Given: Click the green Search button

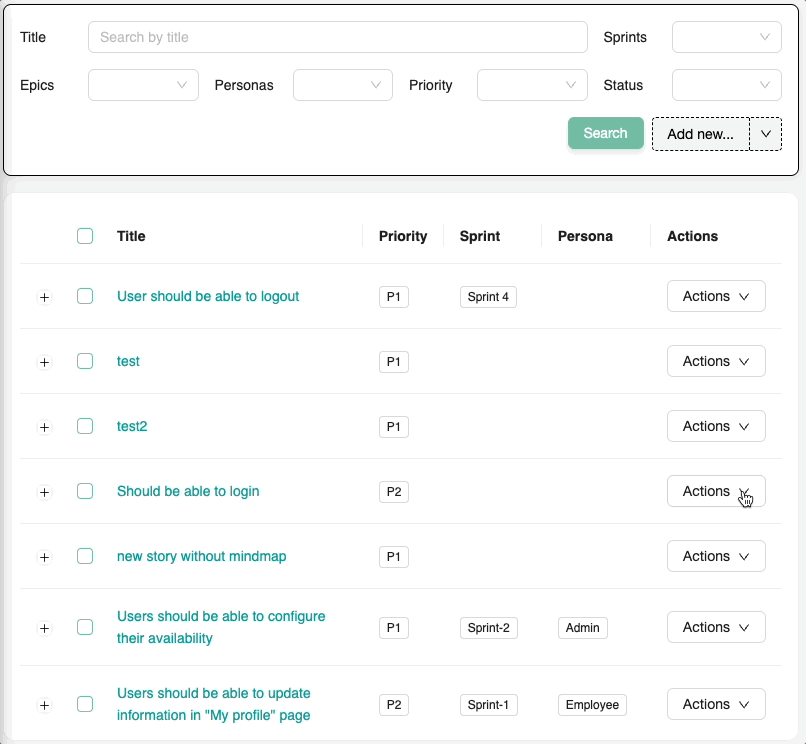Looking at the screenshot, I should (x=605, y=133).
